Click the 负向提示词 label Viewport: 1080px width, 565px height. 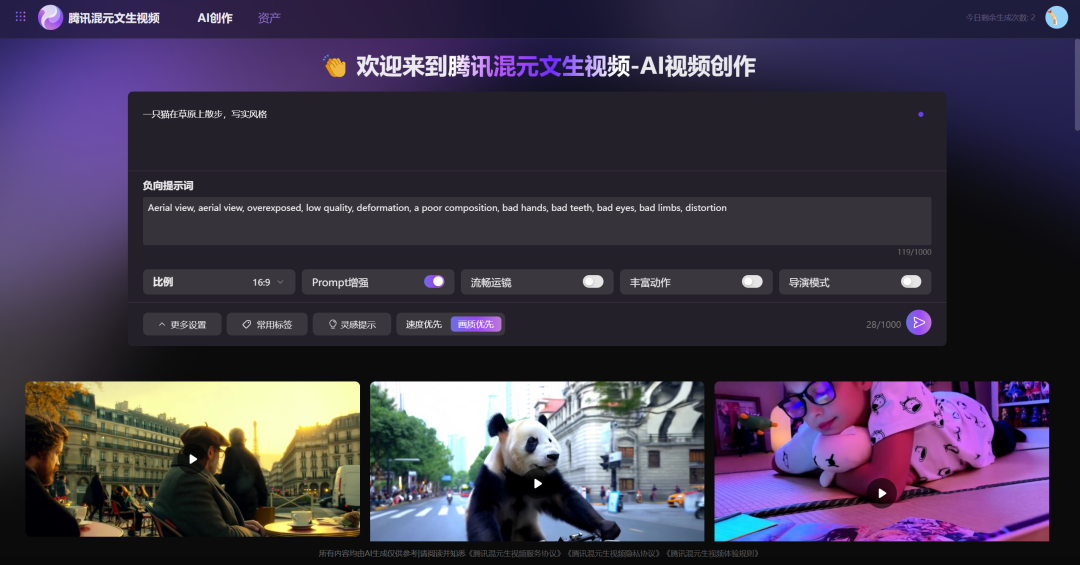[168, 185]
